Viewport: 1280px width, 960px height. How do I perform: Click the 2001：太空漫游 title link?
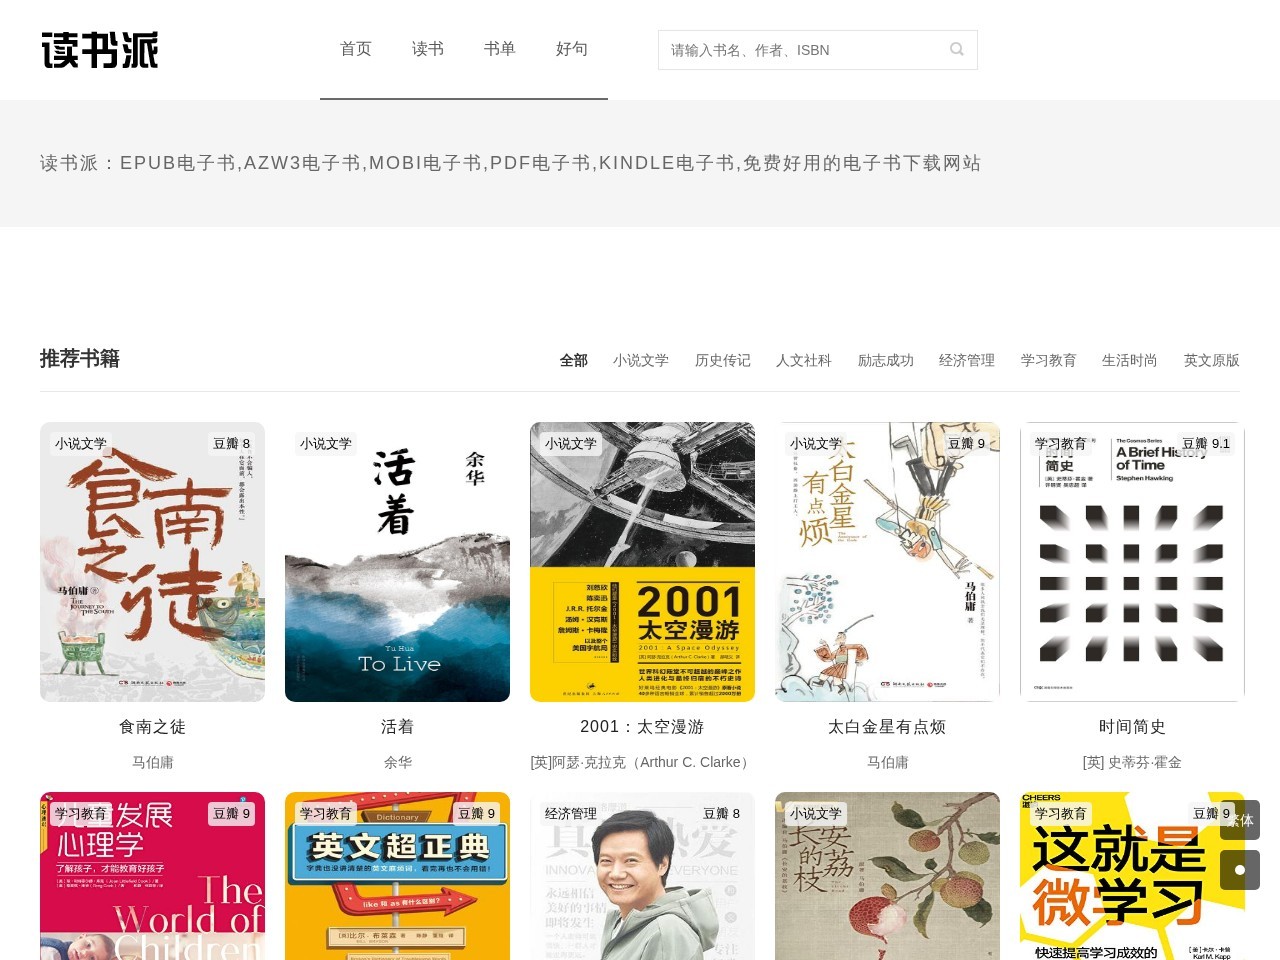click(642, 727)
